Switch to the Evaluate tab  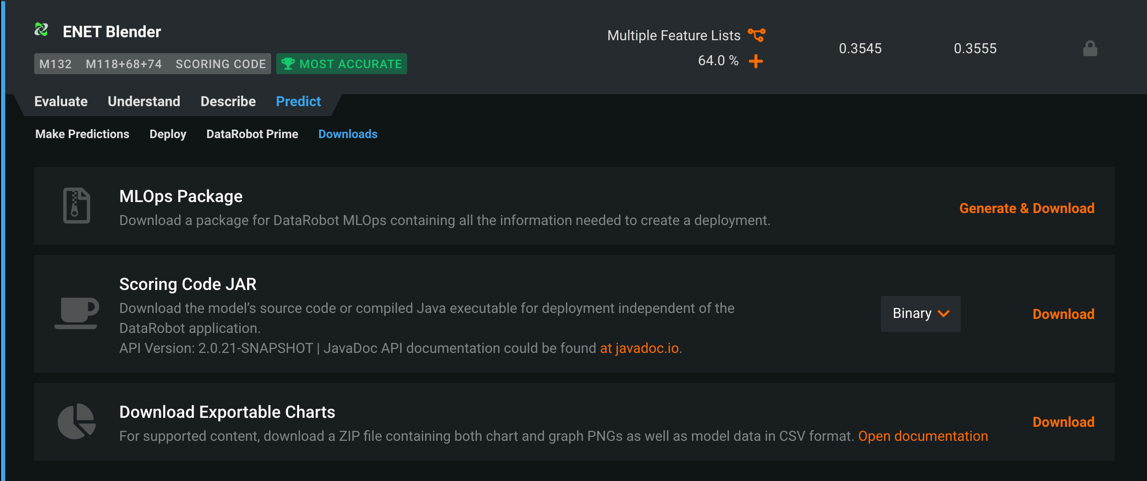[x=61, y=102]
